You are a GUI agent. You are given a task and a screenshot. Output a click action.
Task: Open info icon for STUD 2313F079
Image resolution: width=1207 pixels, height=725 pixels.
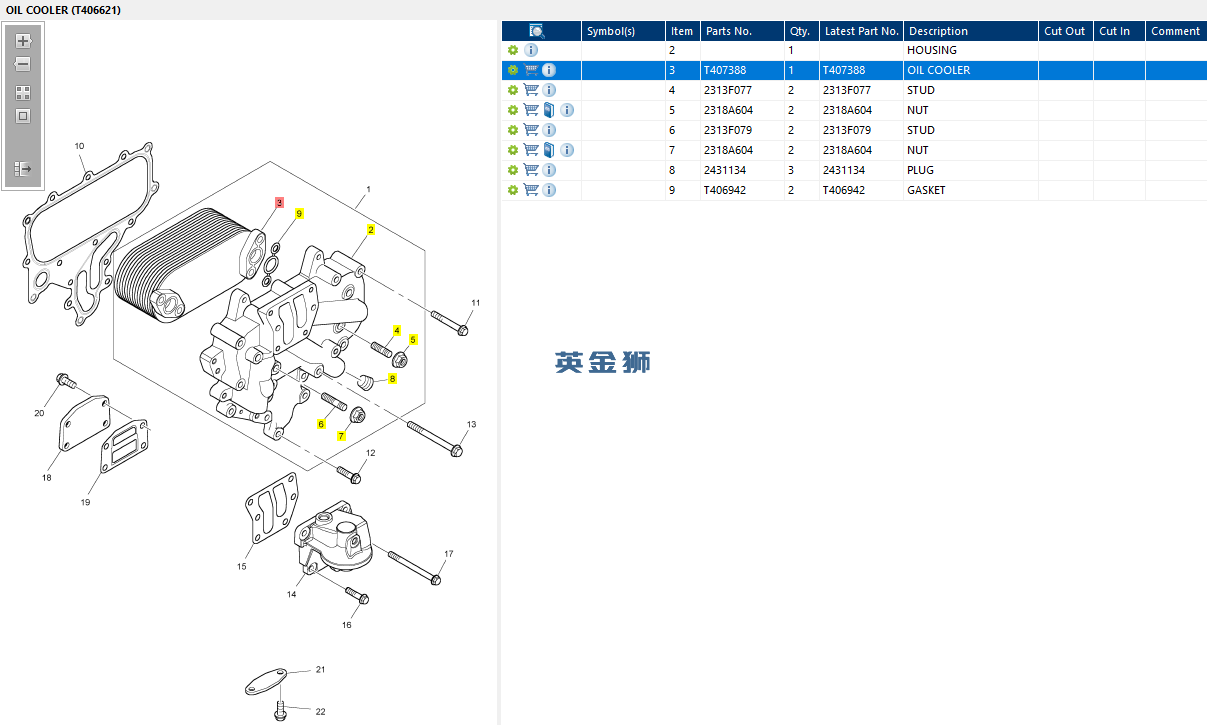coord(549,130)
